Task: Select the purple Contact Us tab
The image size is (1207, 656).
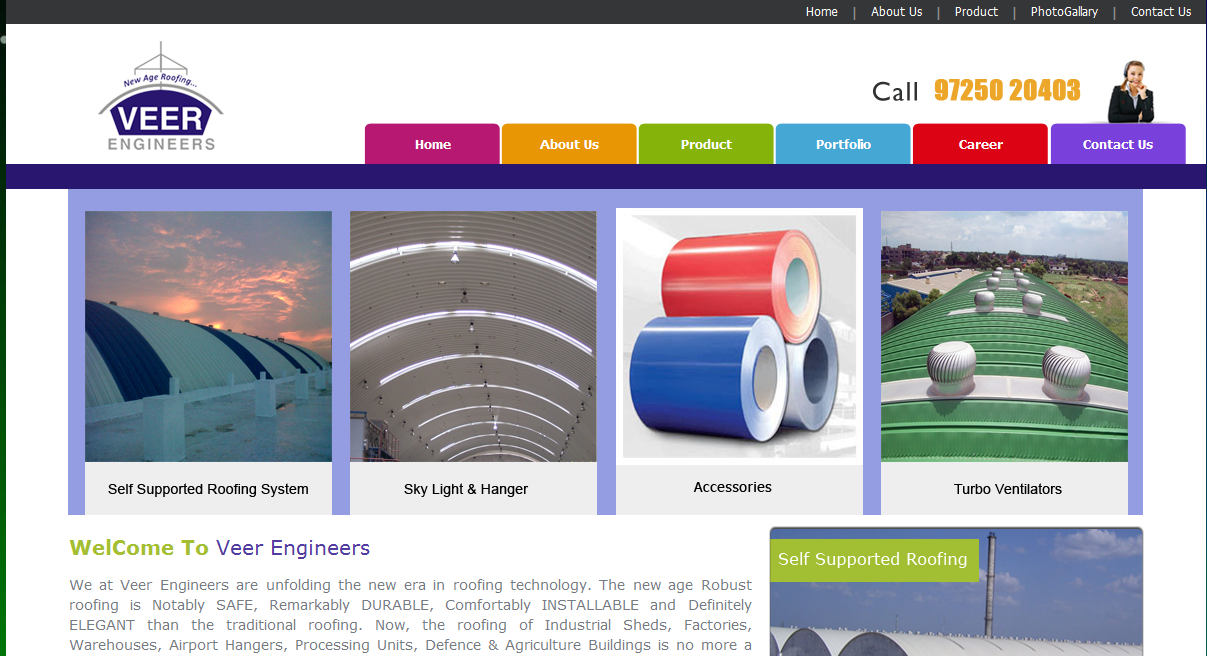Action: pyautogui.click(x=1118, y=144)
